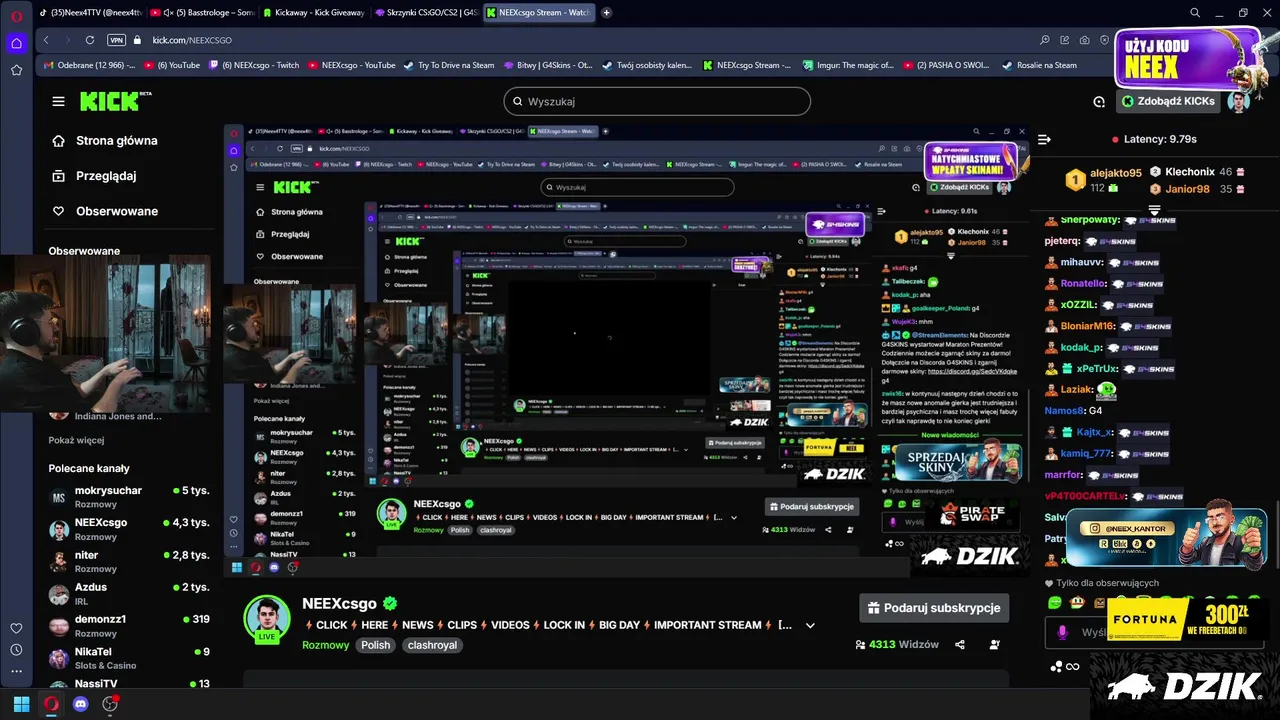Open the Rosalie na Steam bookmark
This screenshot has height=720, width=1280.
[1040, 65]
